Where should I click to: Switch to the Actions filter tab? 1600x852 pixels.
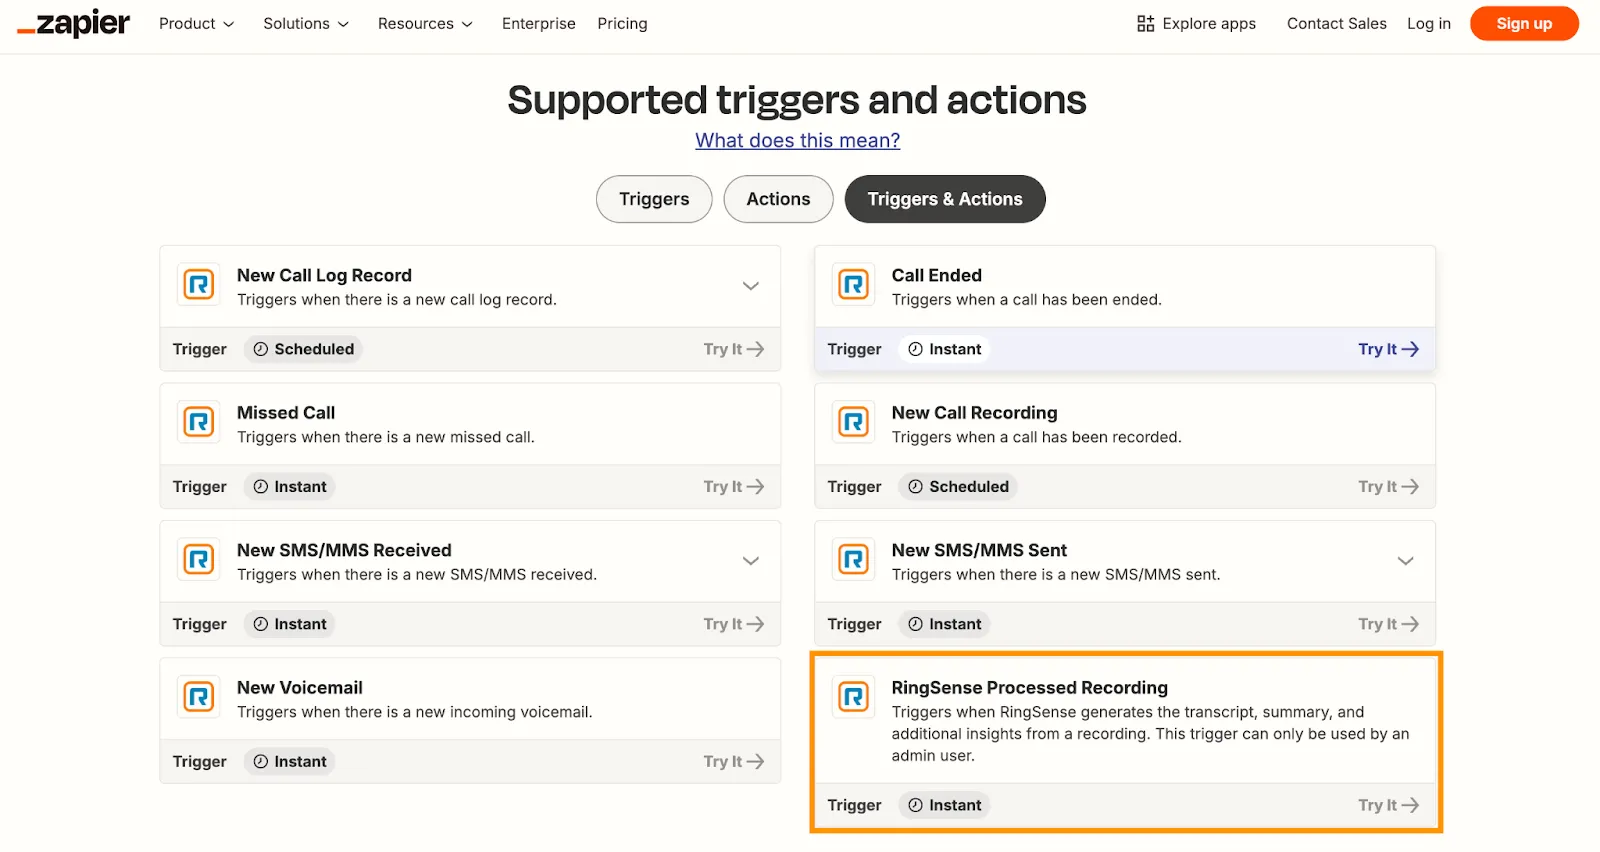778,199
